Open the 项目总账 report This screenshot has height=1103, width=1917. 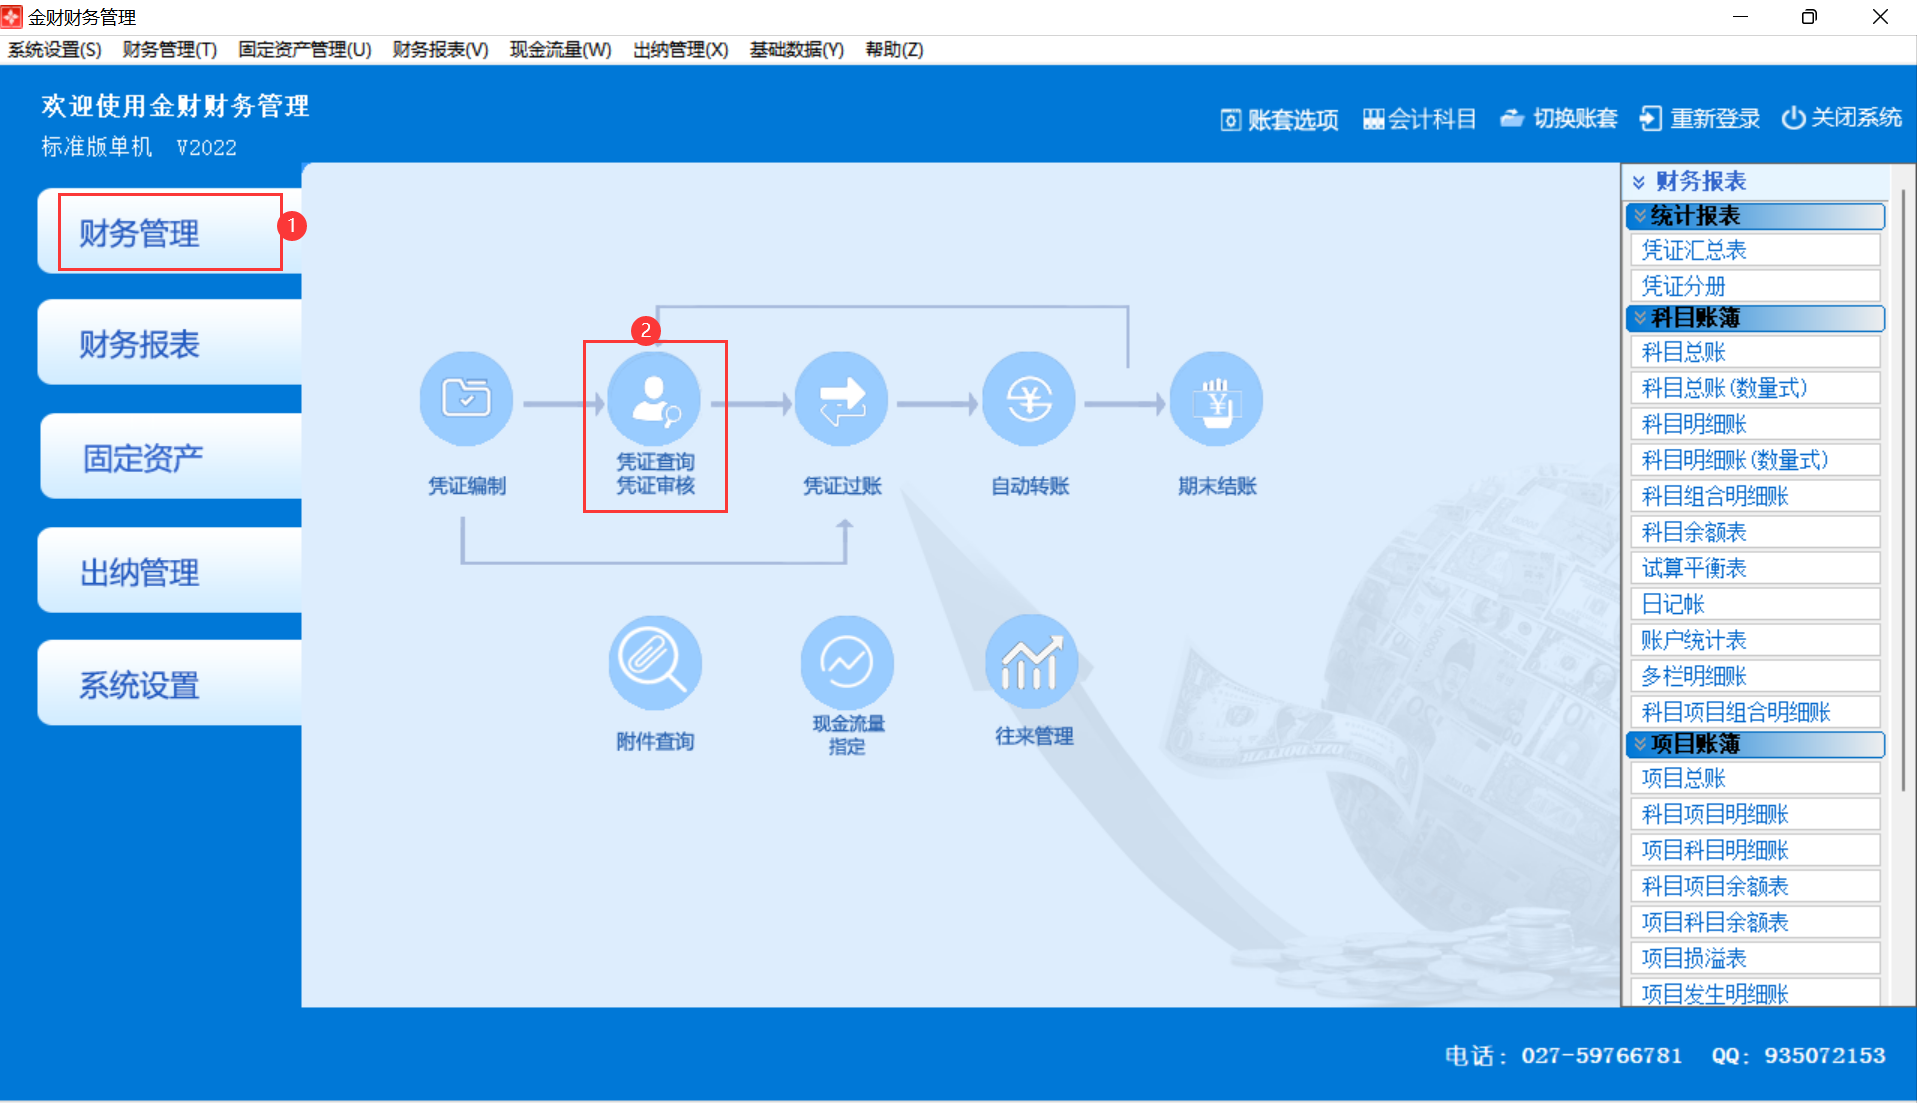click(1755, 778)
